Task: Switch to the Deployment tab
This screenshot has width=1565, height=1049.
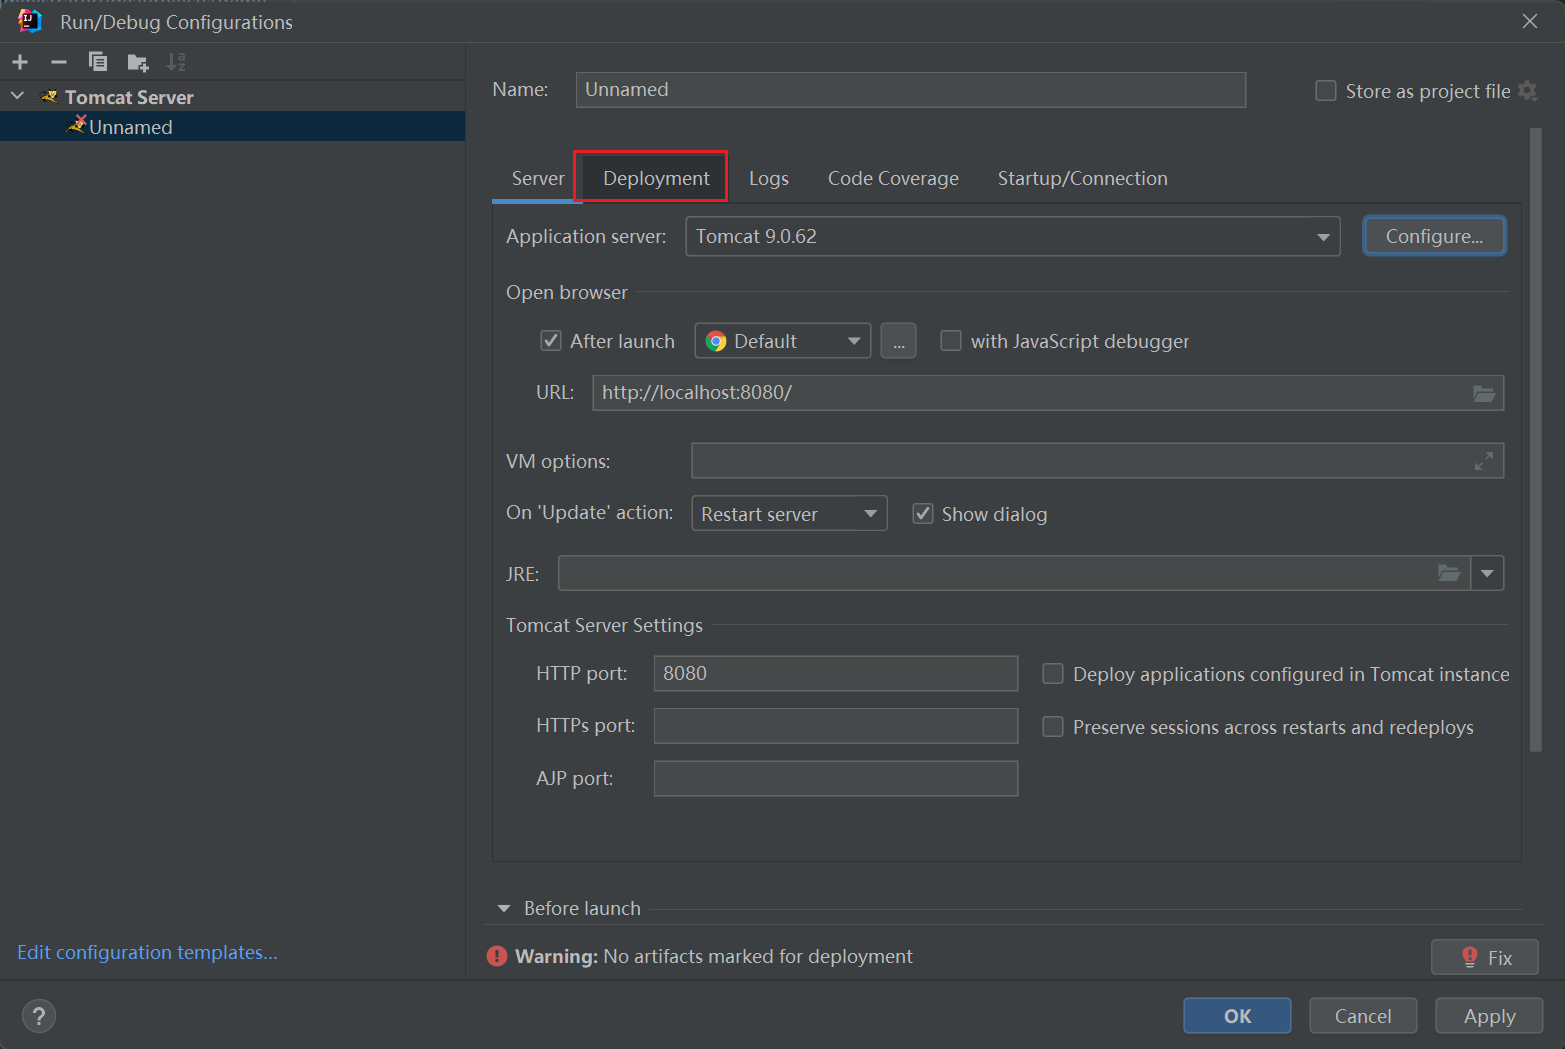Action: (655, 178)
